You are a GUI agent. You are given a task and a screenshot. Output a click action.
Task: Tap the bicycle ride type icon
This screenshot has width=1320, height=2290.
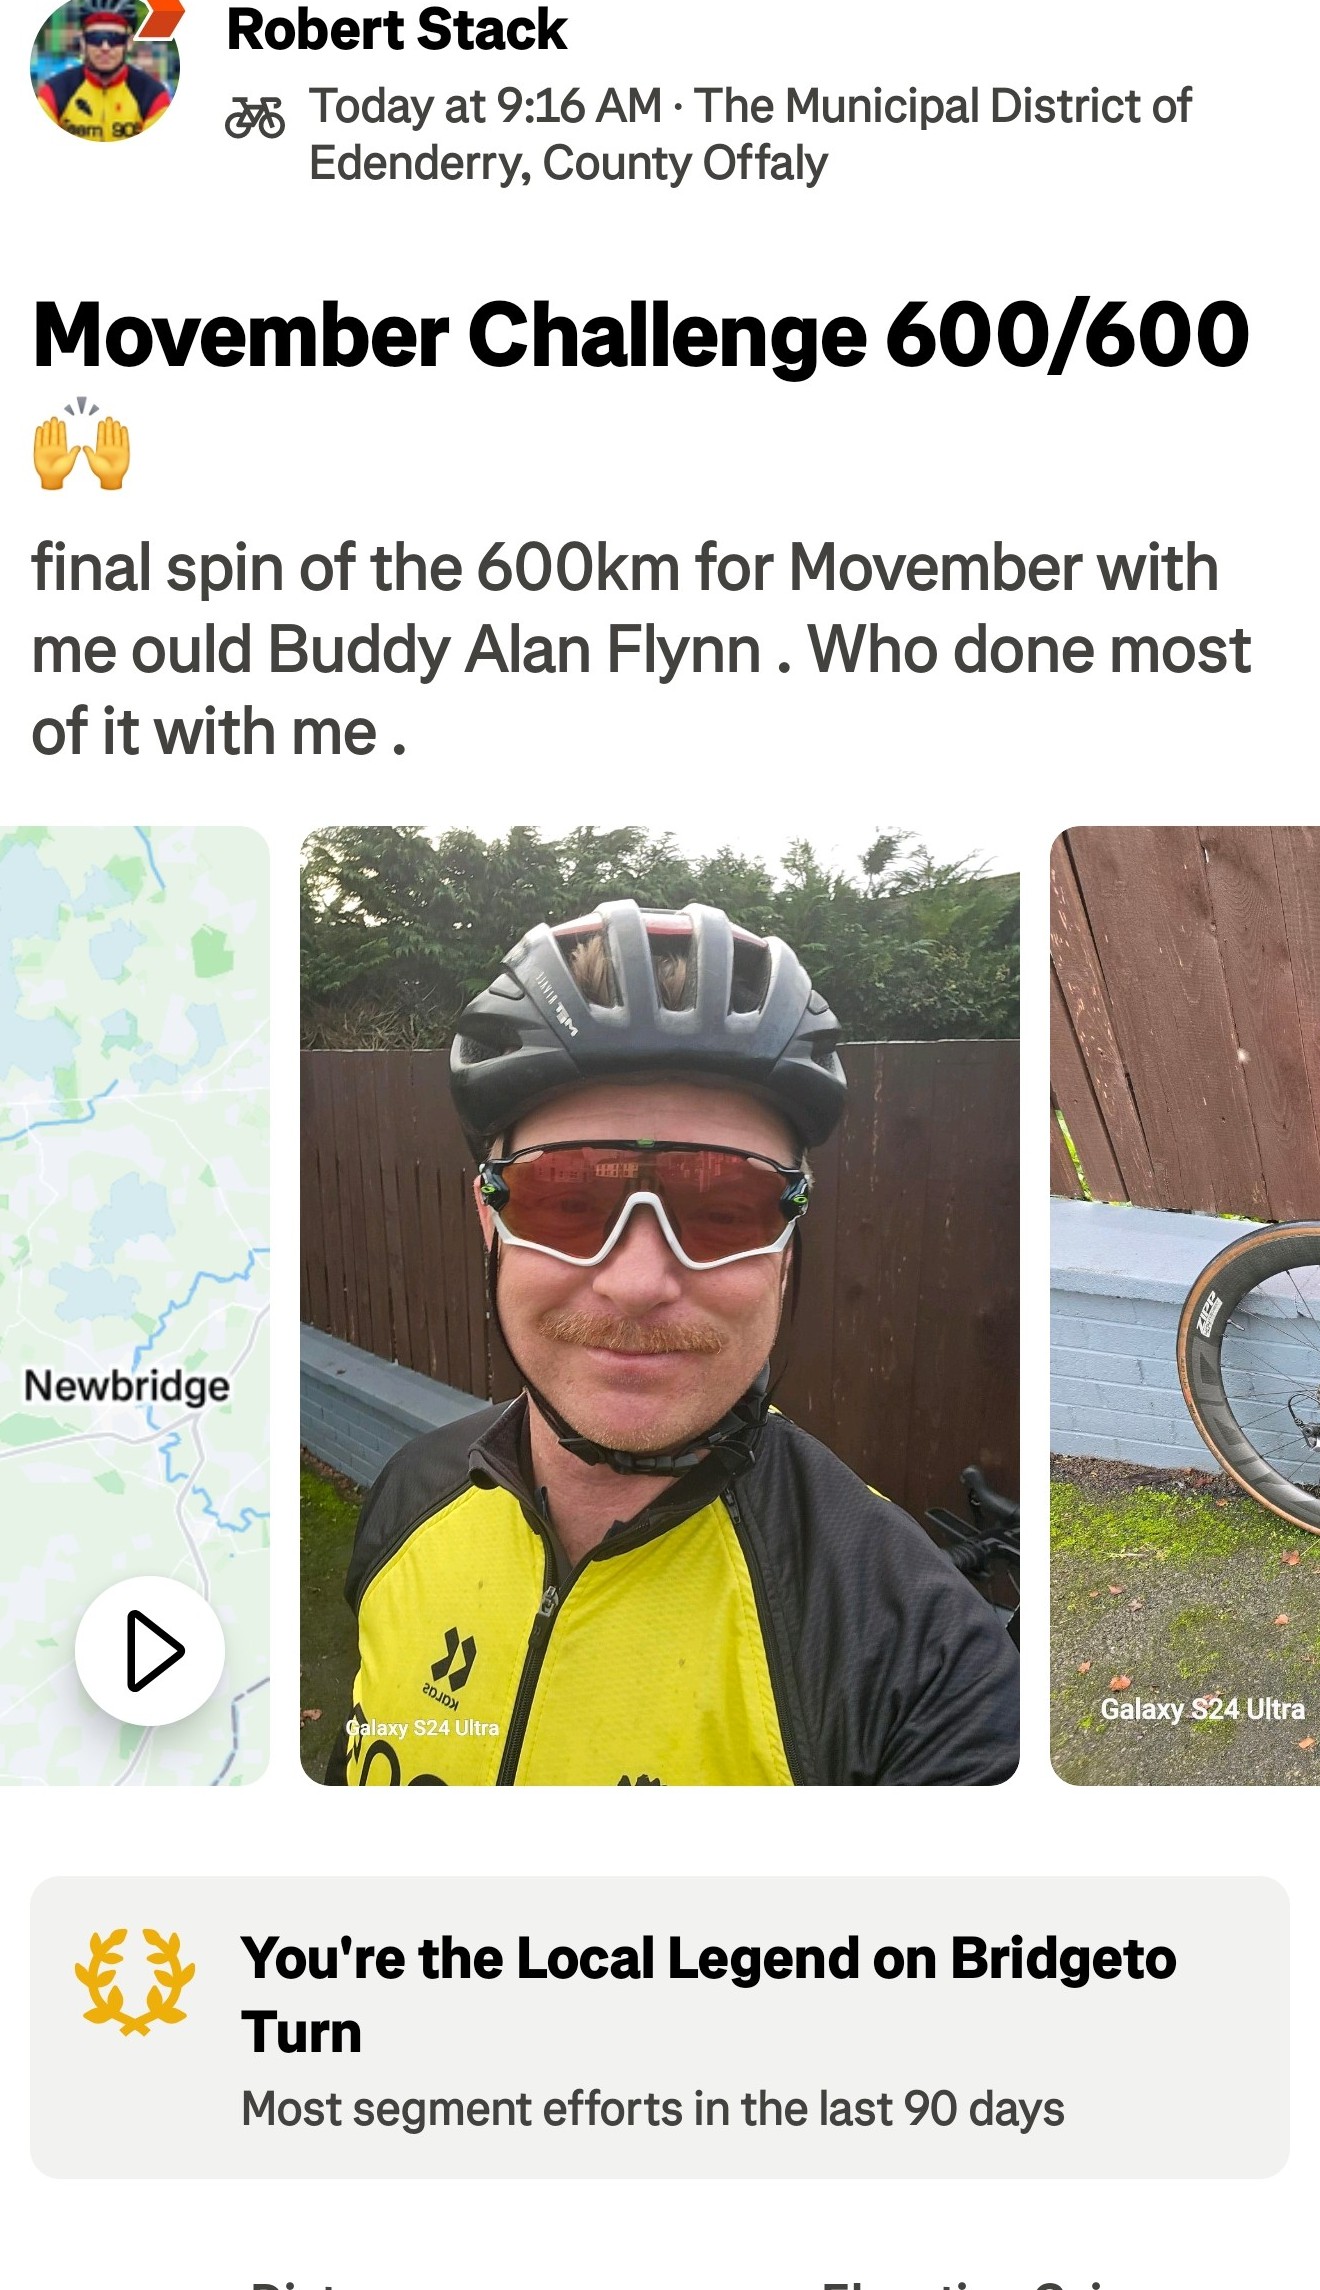tap(255, 118)
